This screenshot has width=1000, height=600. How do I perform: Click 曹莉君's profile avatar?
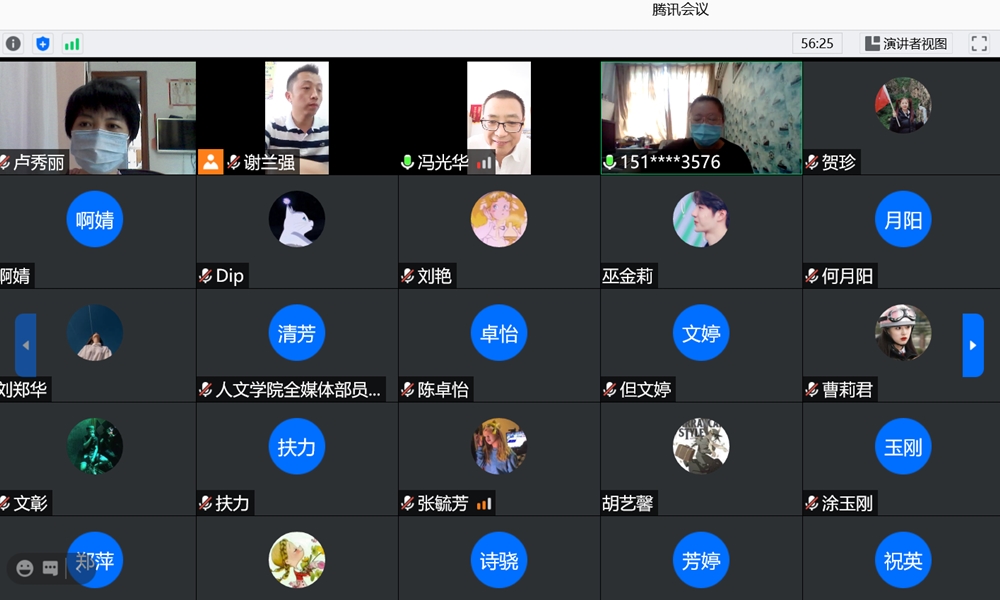903,332
